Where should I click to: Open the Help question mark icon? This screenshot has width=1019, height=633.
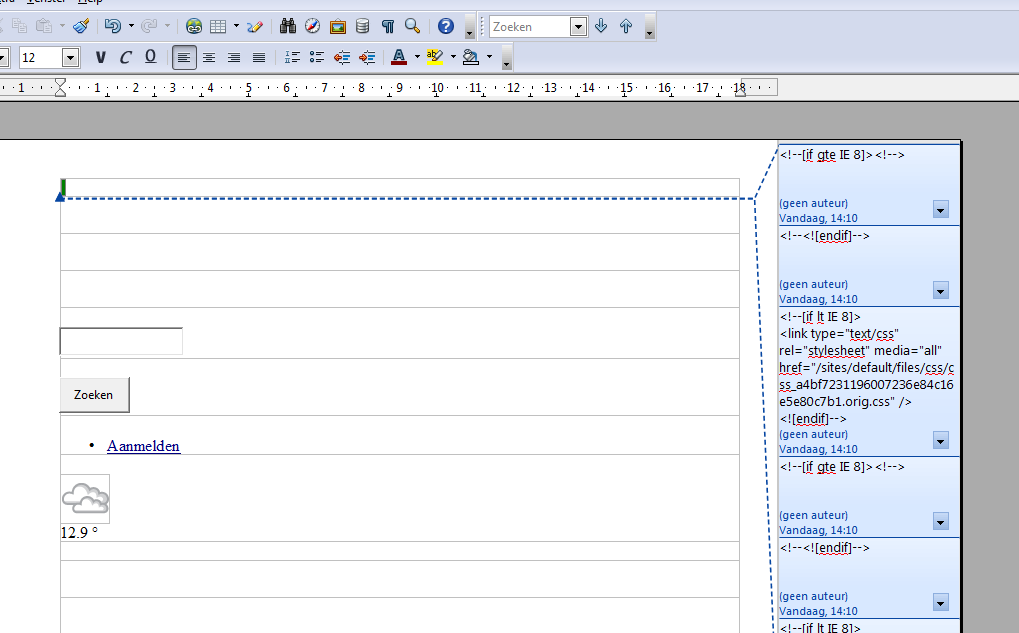click(445, 26)
